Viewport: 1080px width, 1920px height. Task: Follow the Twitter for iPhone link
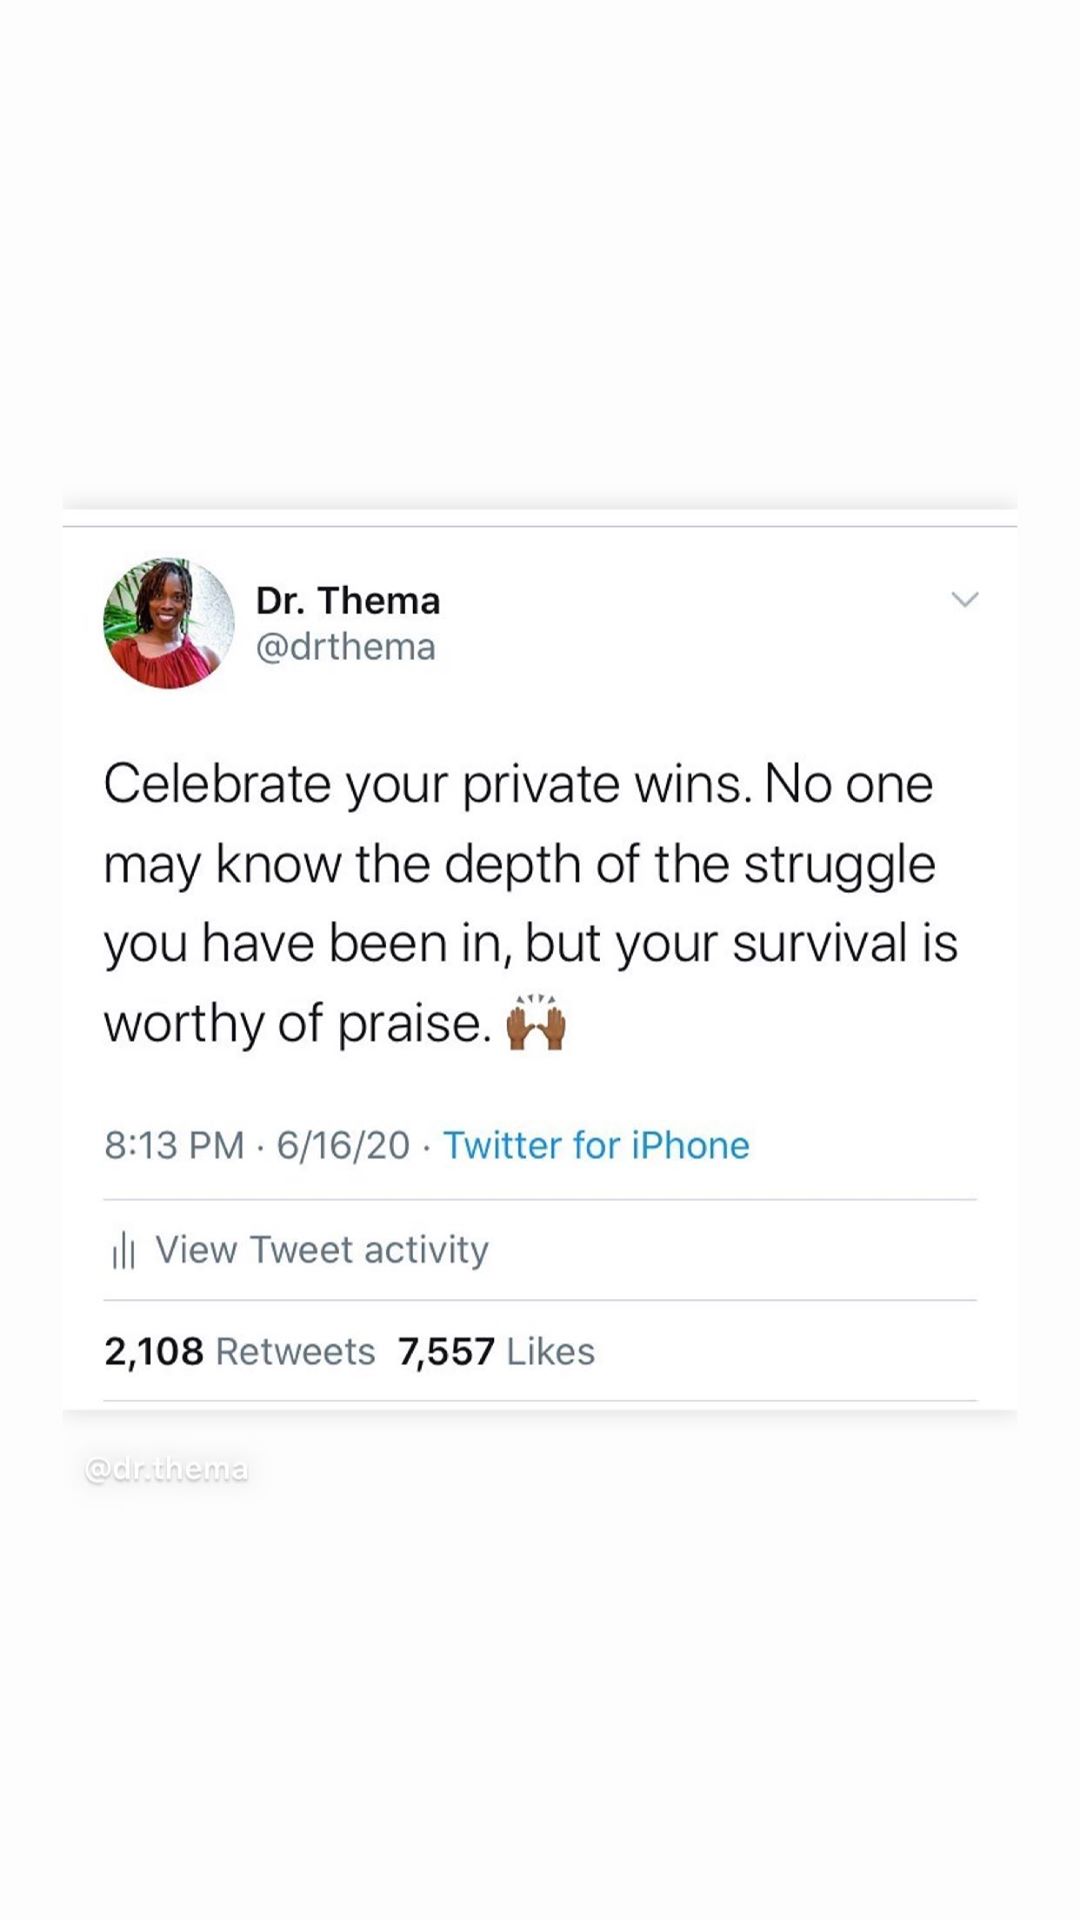click(x=596, y=1145)
